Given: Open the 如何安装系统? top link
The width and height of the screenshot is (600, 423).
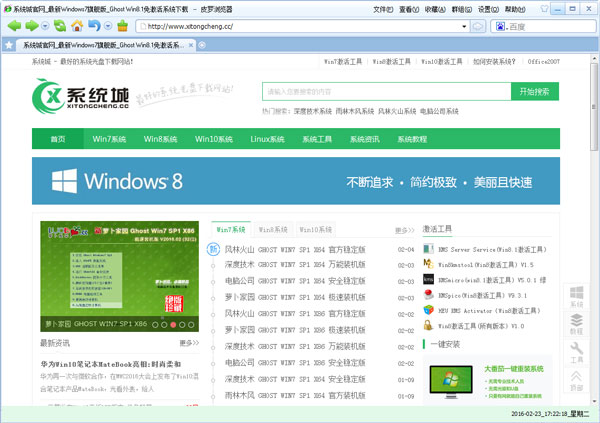Looking at the screenshot, I should click(x=494, y=62).
